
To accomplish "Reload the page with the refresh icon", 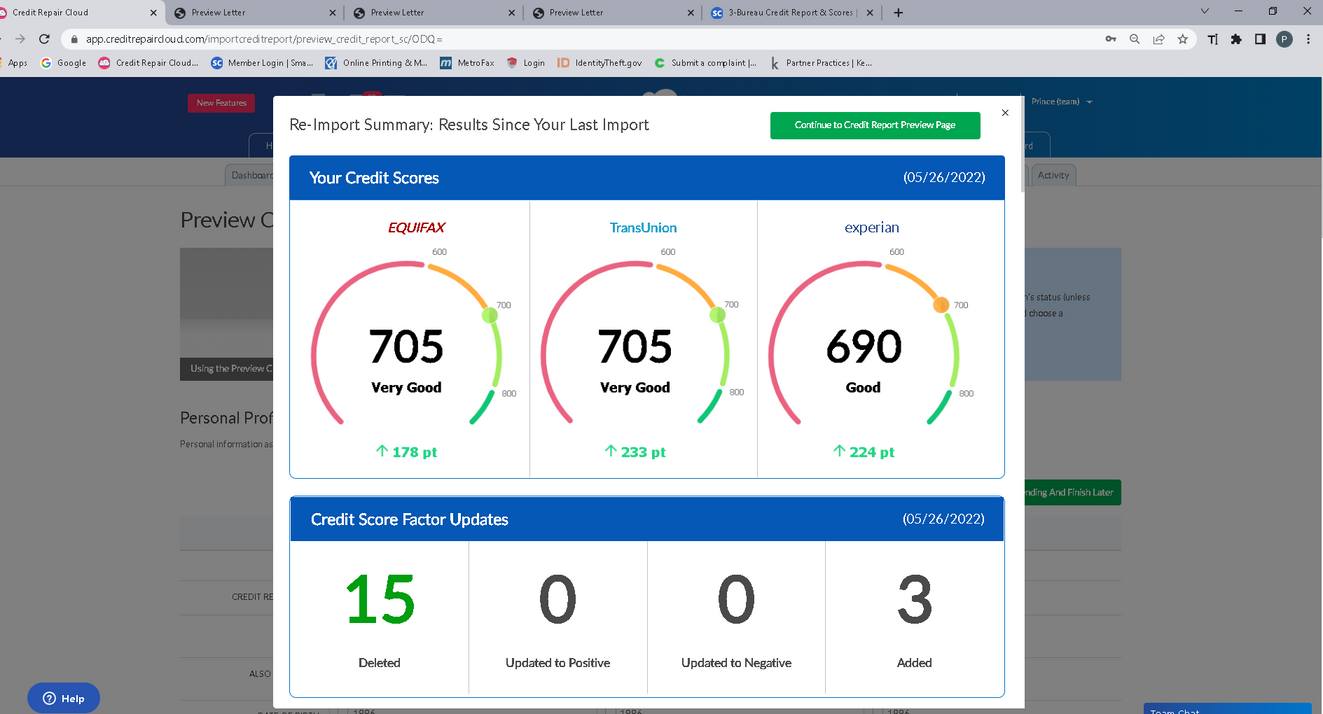I will [x=44, y=39].
